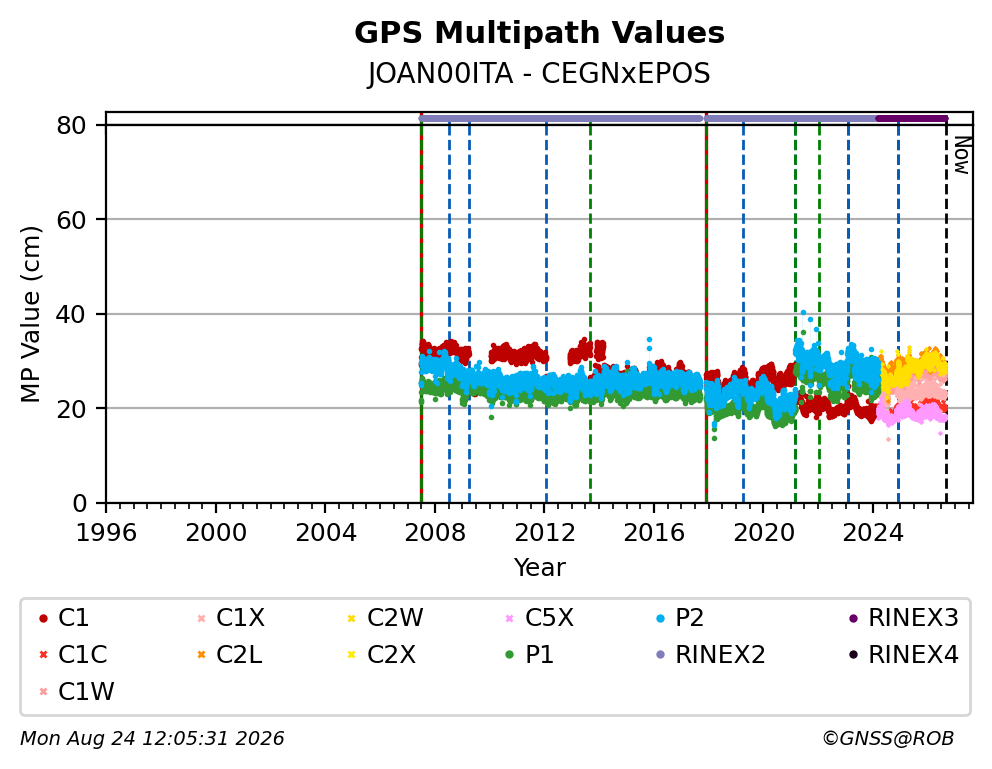Click the C2X legend label
992x769 pixels.
point(392,655)
